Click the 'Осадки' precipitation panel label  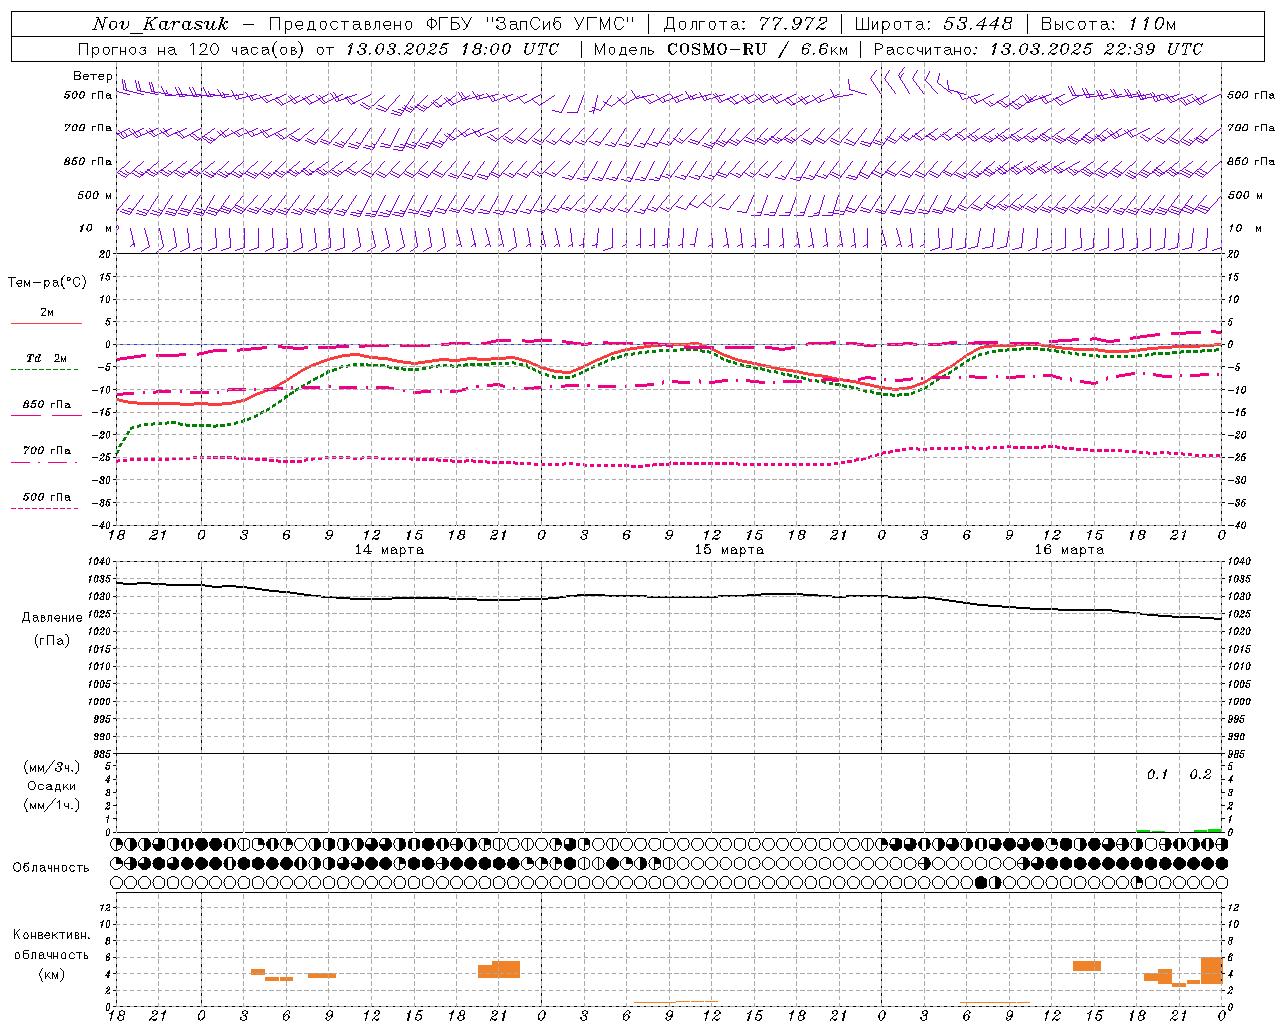(x=52, y=786)
